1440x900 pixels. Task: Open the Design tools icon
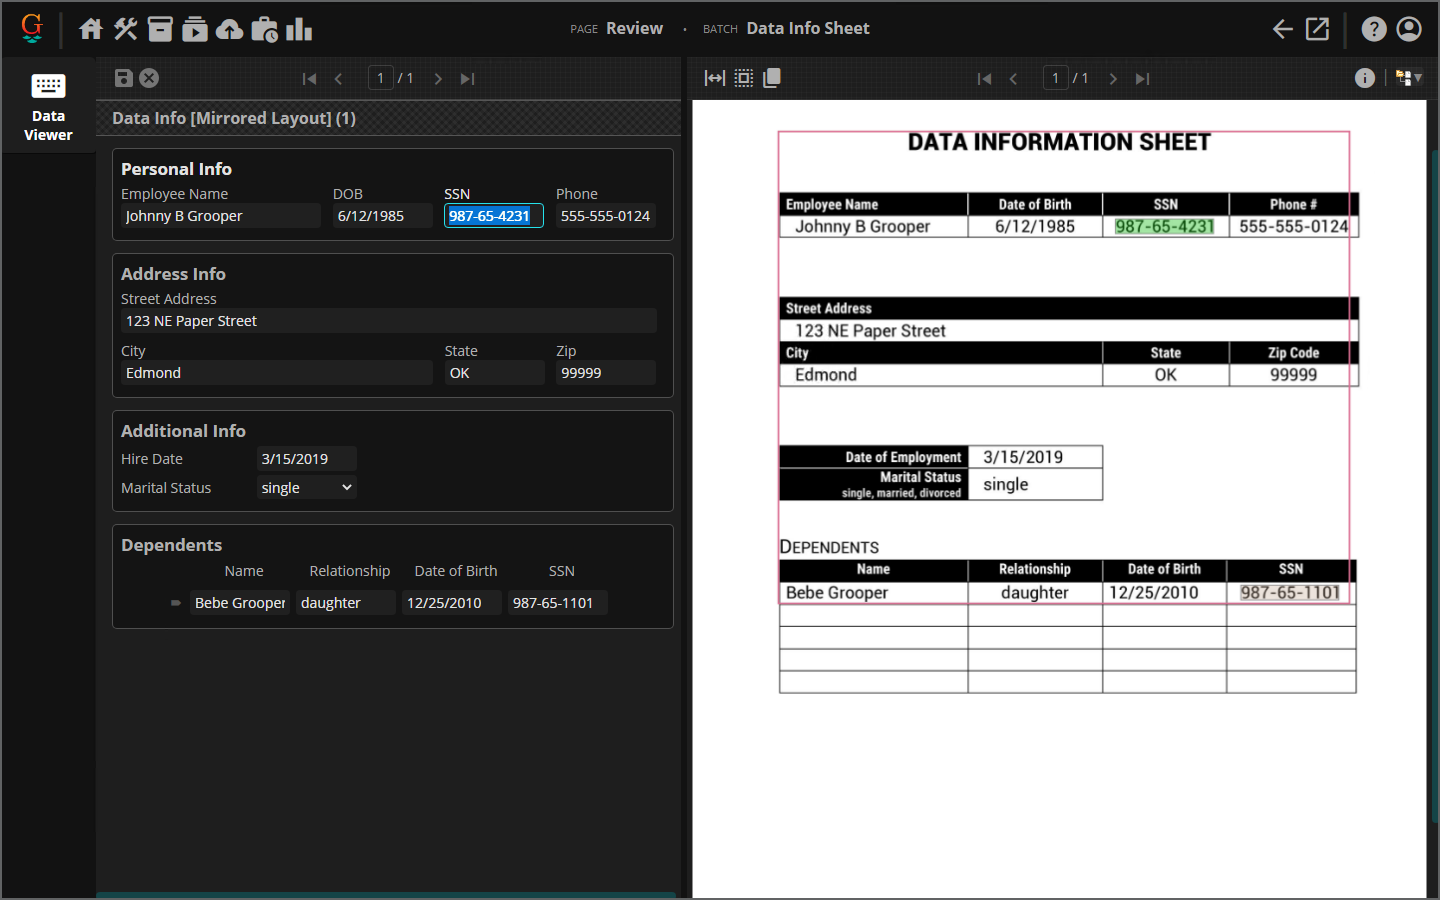(125, 29)
